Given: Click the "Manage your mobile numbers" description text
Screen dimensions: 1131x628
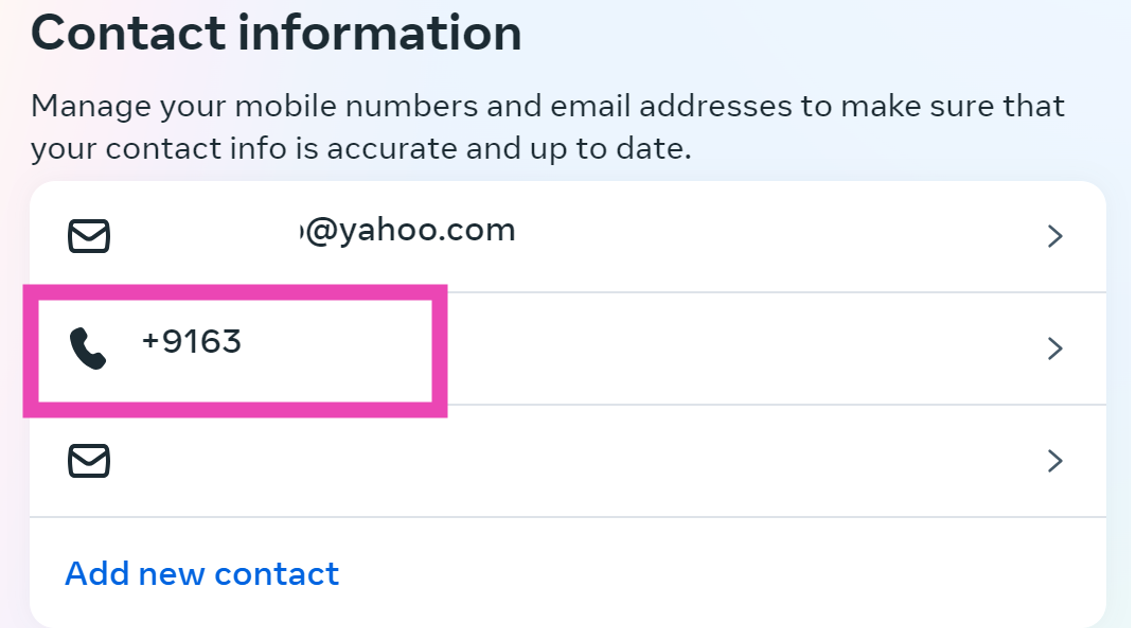Looking at the screenshot, I should (250, 105).
